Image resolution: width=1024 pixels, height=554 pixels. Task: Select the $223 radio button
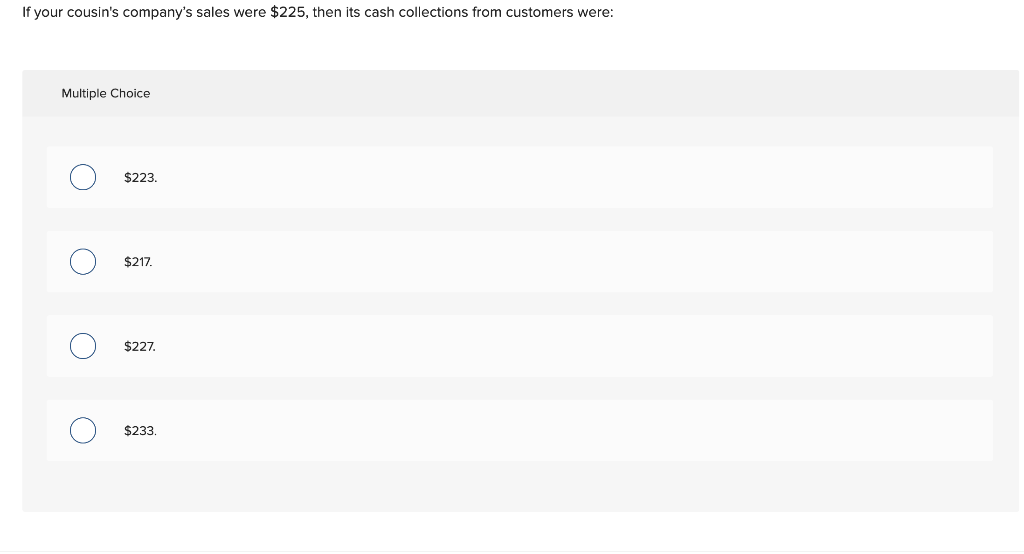[83, 177]
